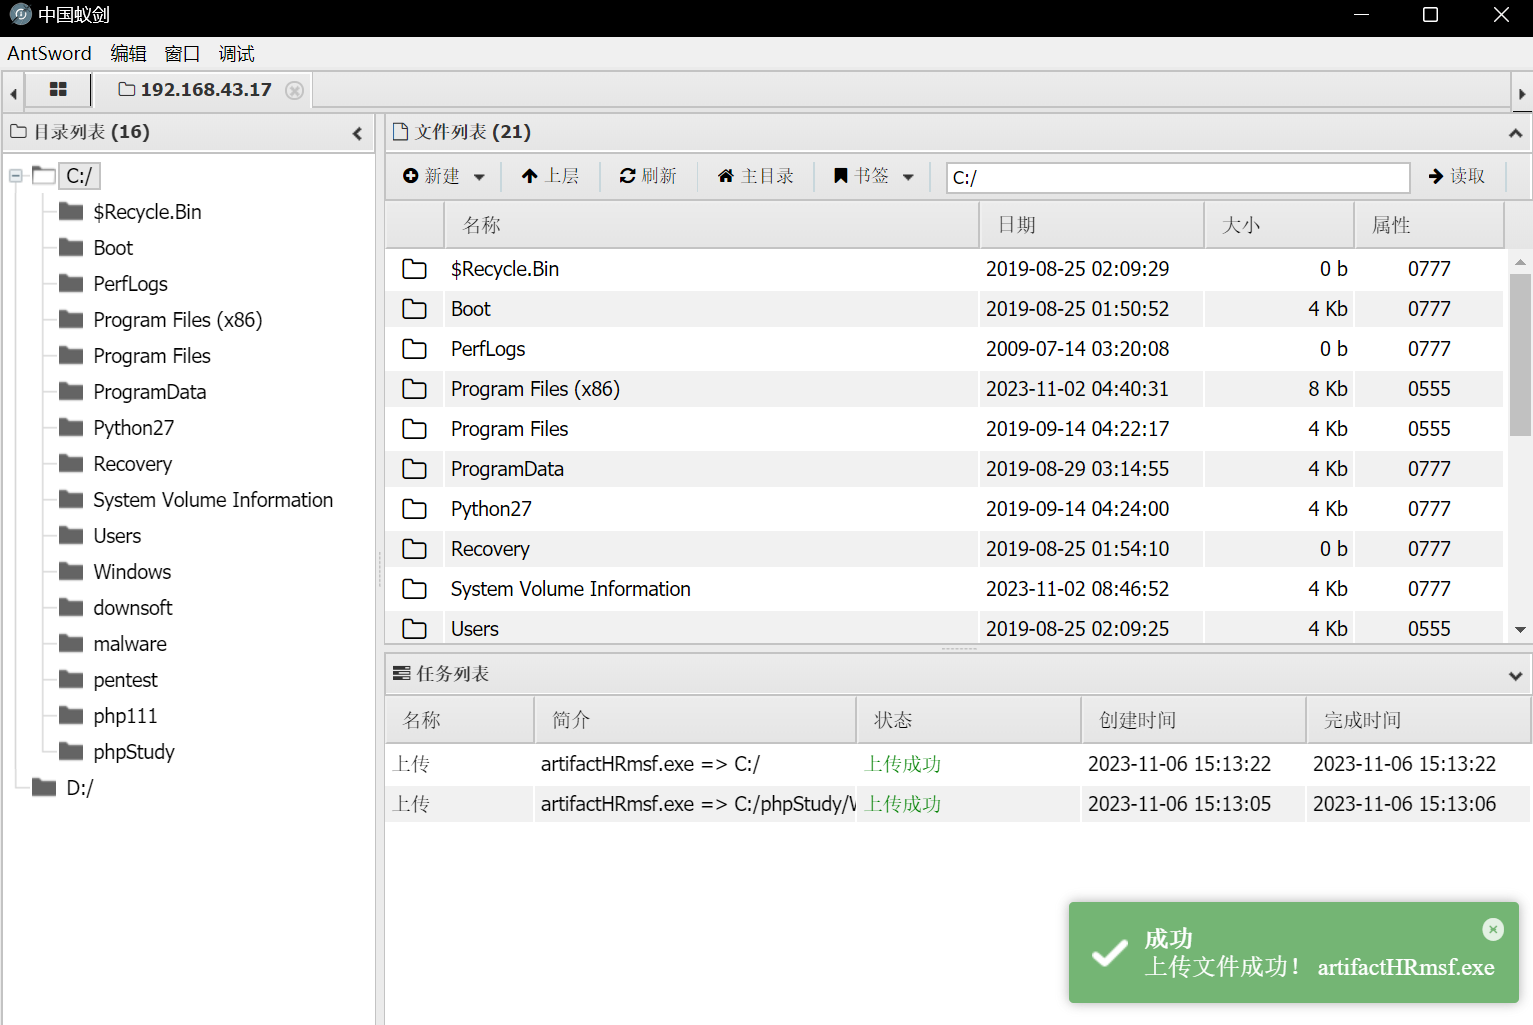Sort file list by 属性 column
Image resolution: width=1533 pixels, height=1025 pixels.
tap(1429, 225)
